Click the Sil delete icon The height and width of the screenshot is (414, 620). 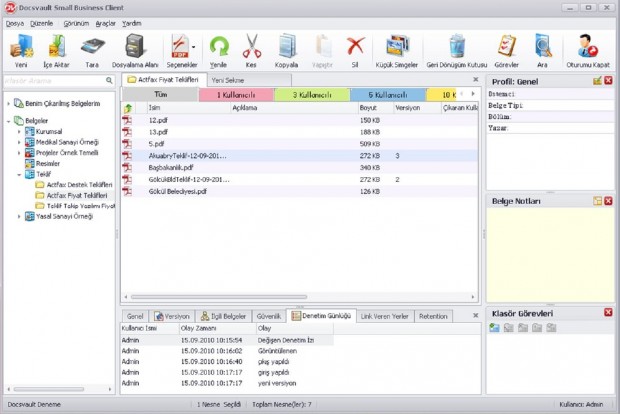pos(355,46)
